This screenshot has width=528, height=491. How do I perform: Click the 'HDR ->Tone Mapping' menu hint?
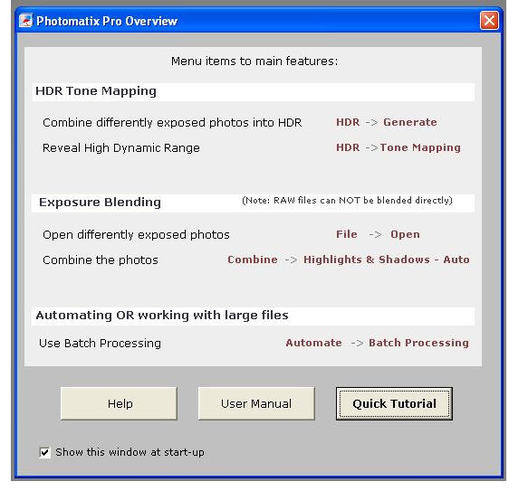pos(398,148)
